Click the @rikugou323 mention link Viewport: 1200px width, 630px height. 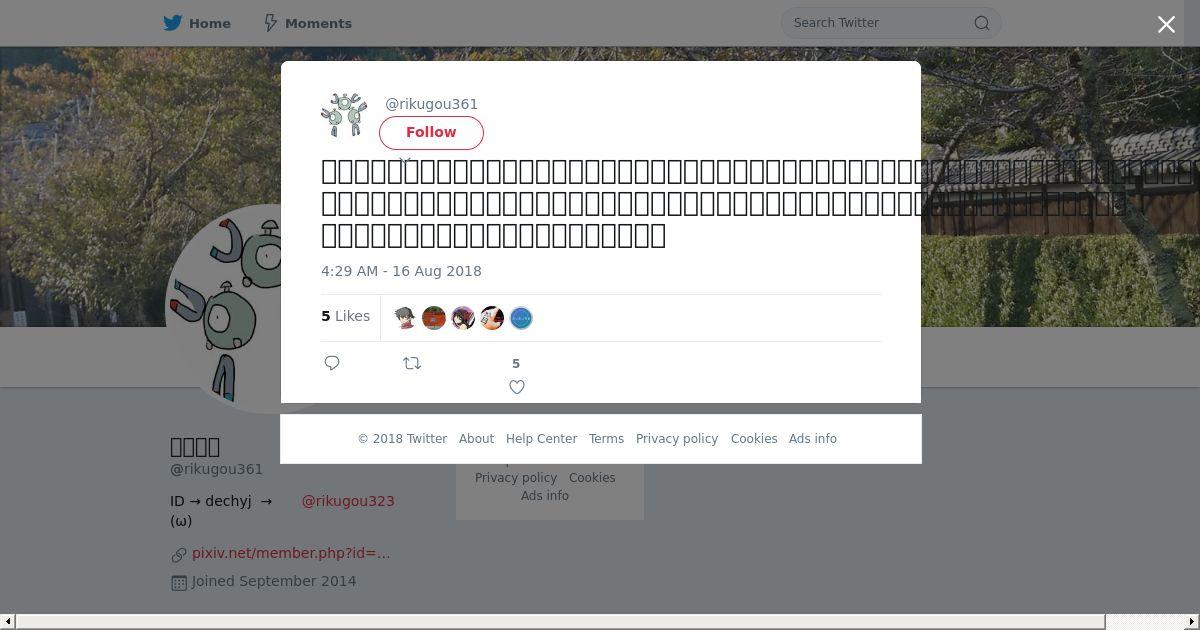pos(348,501)
